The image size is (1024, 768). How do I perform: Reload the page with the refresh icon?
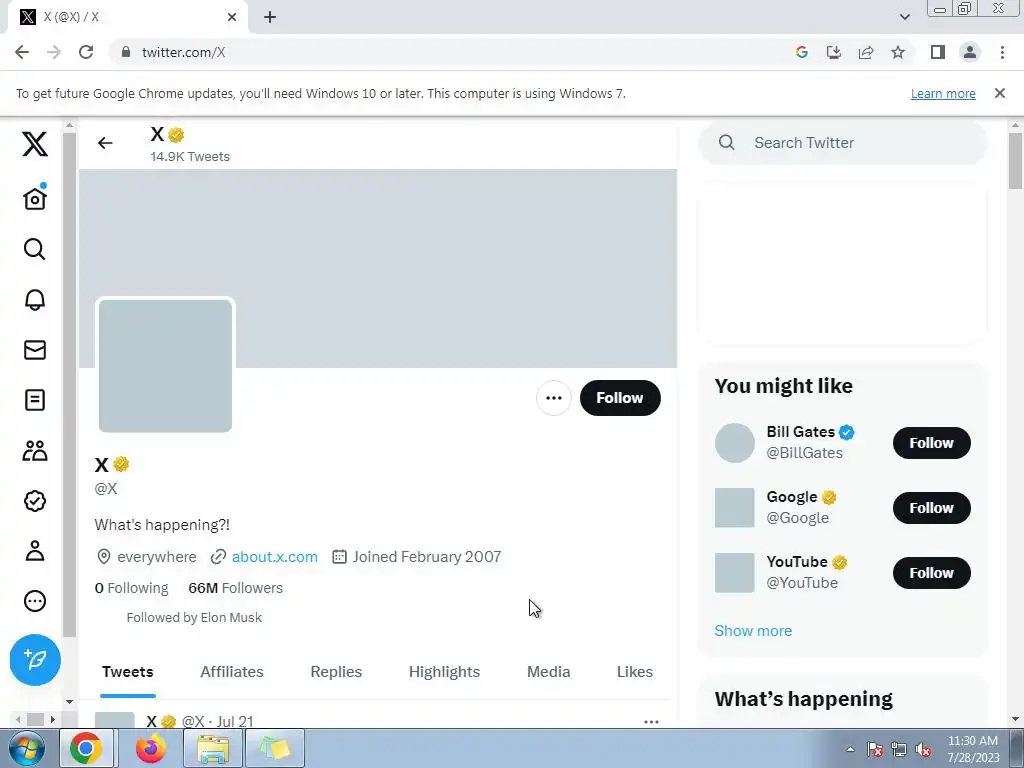86,52
